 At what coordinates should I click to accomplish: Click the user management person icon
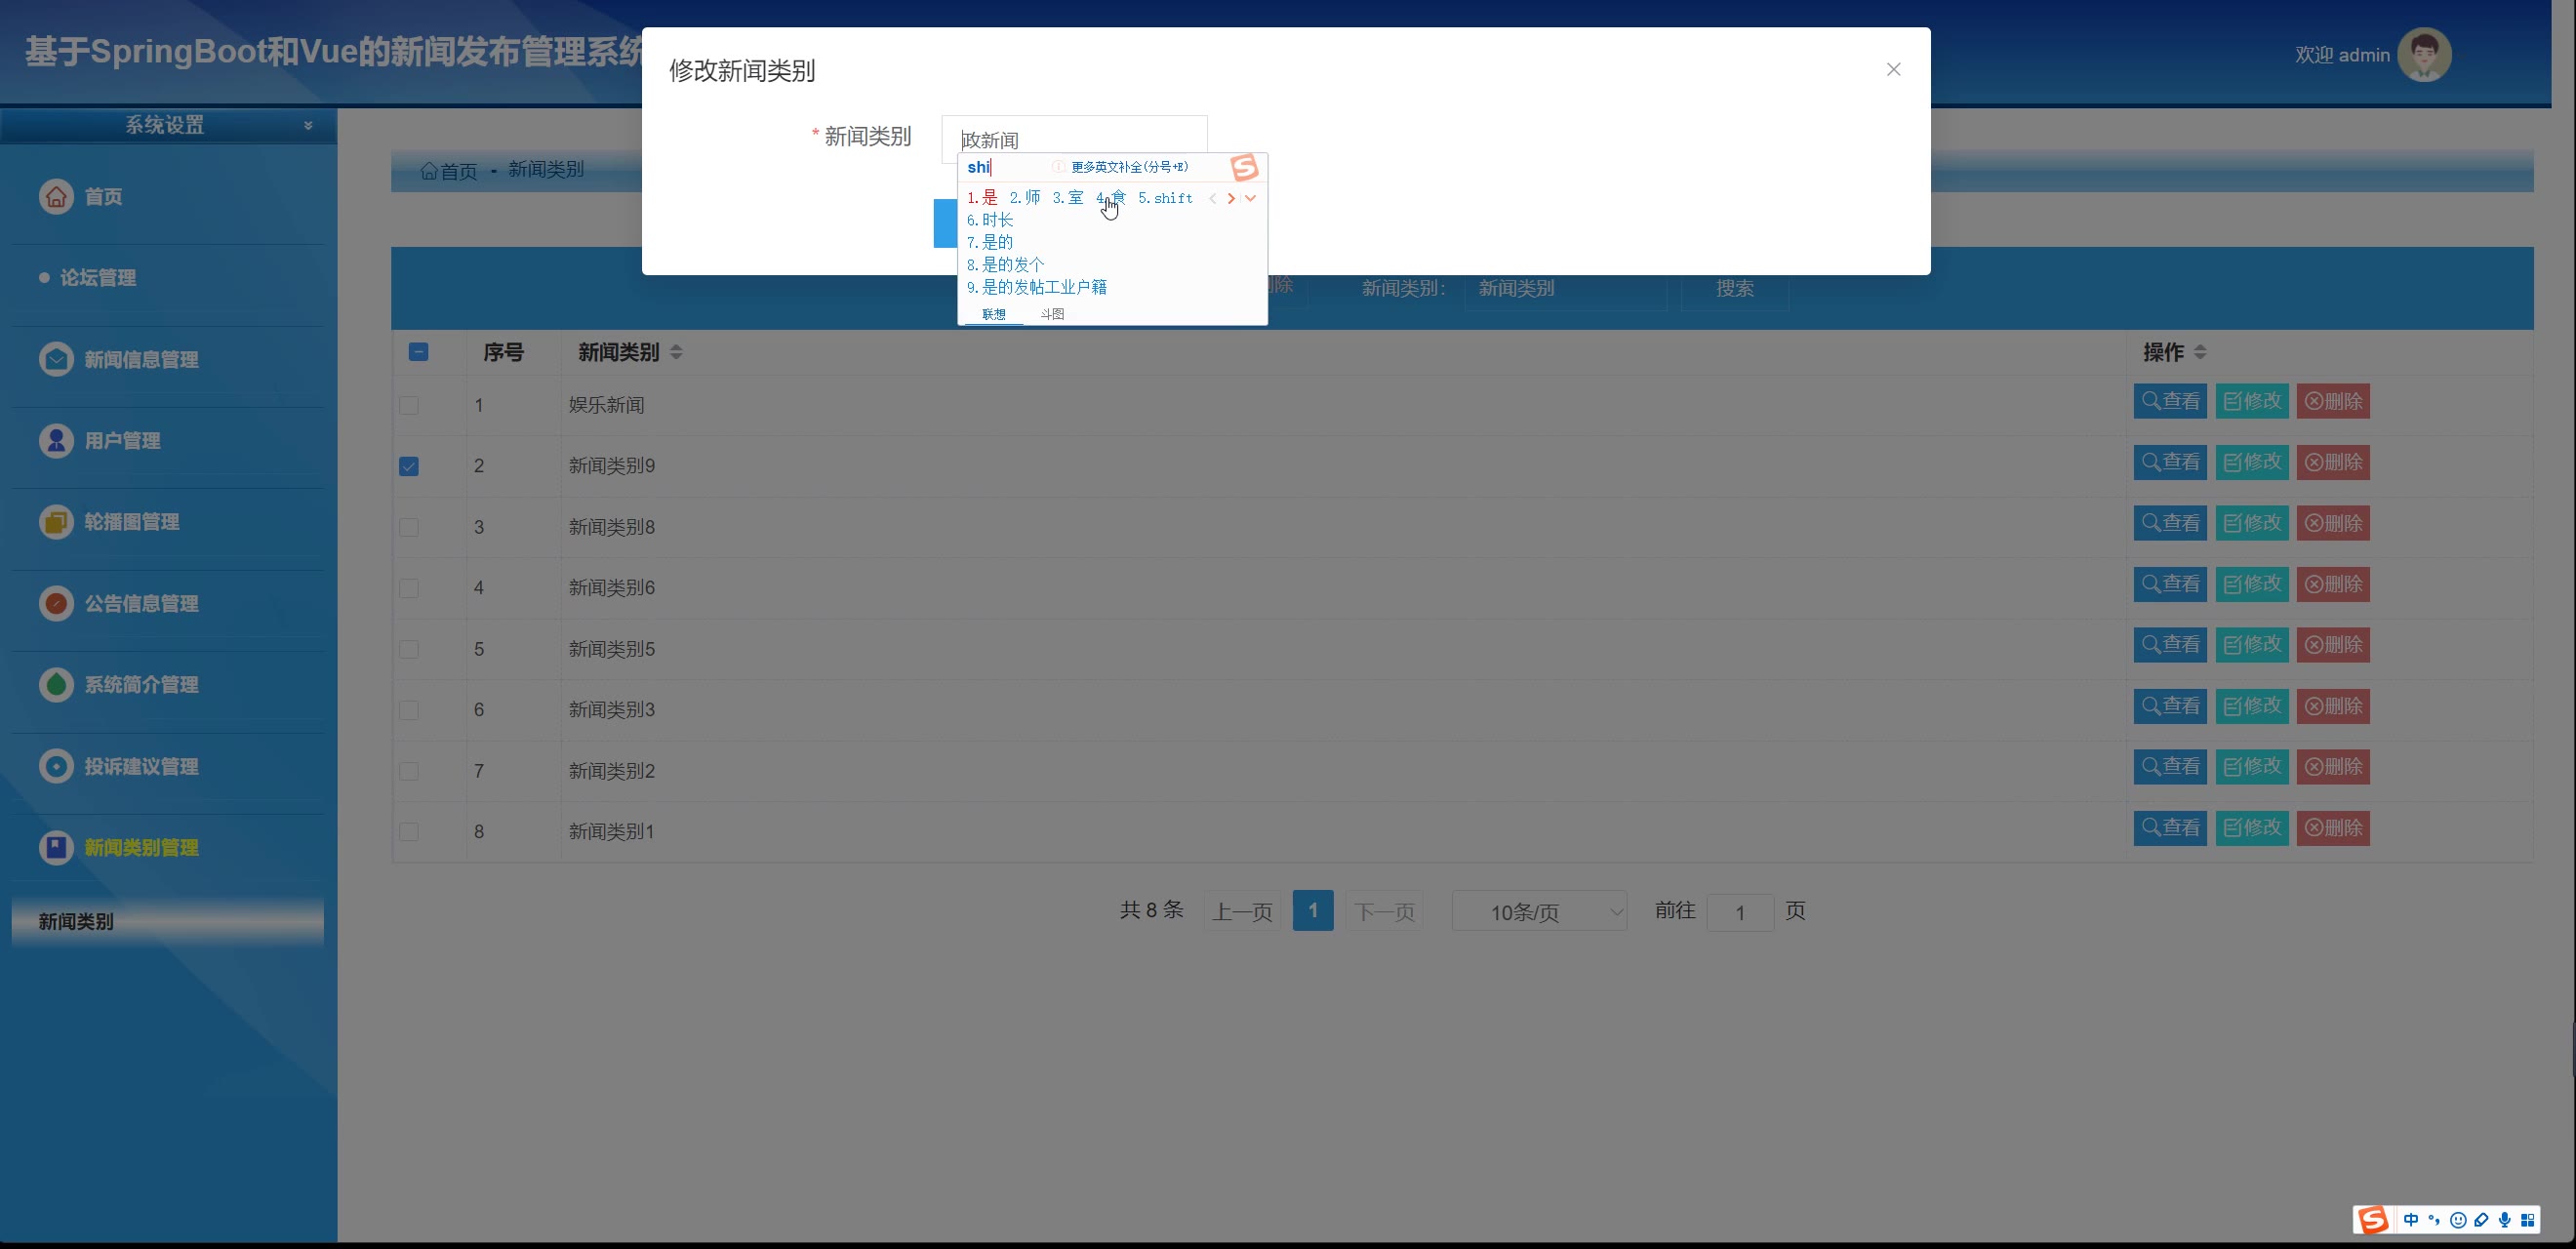pyautogui.click(x=56, y=440)
